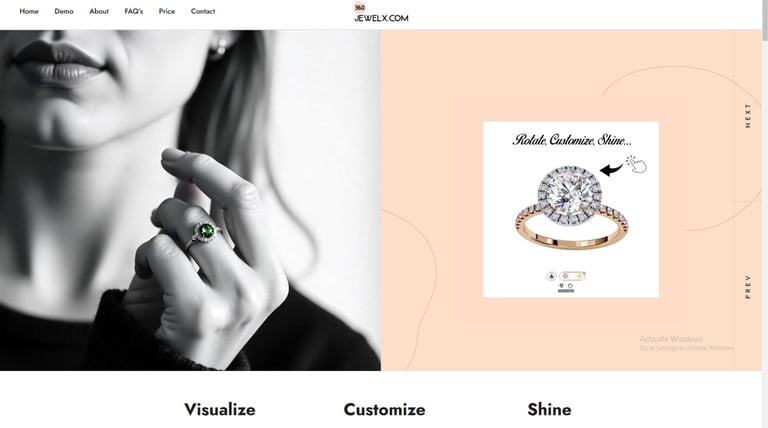Select the triangle icon below the ring
Screen dimensions: 768x428
552,276
